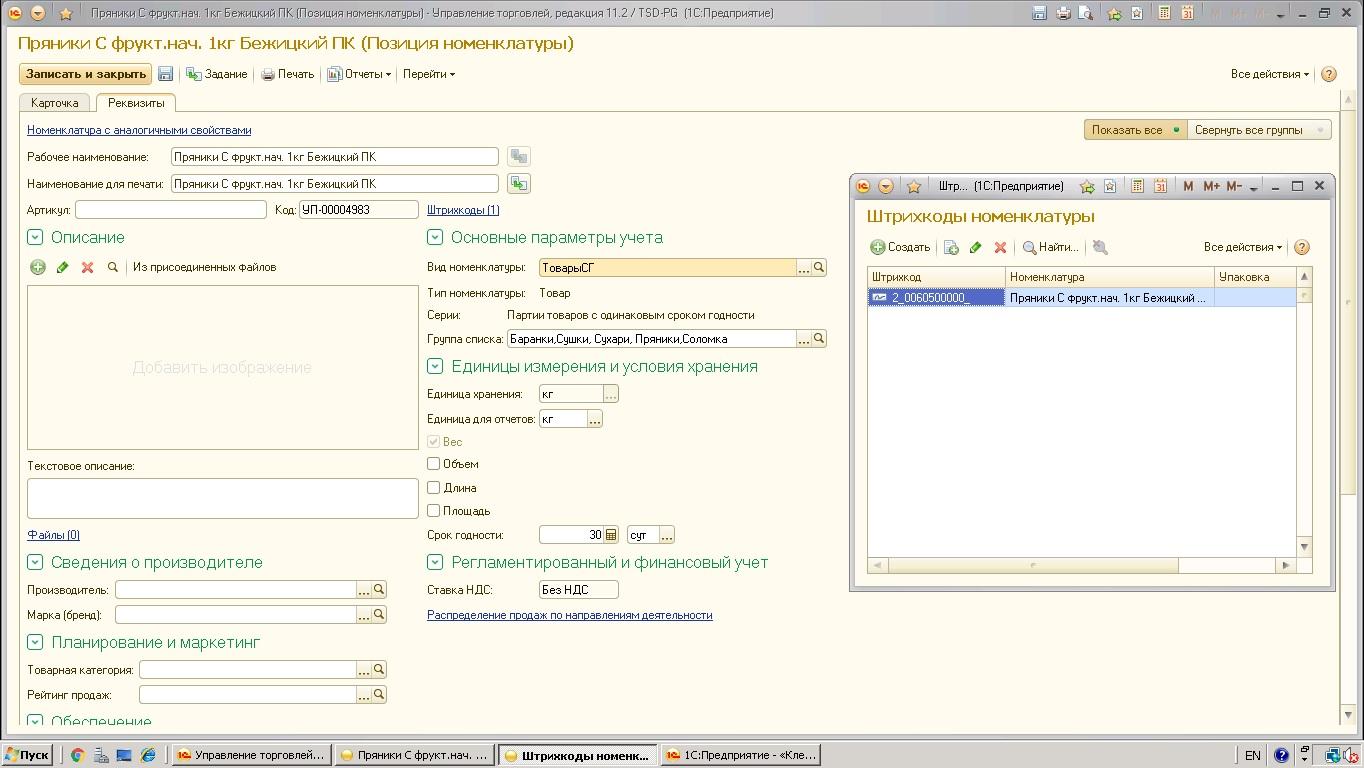Click the Вес checkbox

pyautogui.click(x=433, y=441)
